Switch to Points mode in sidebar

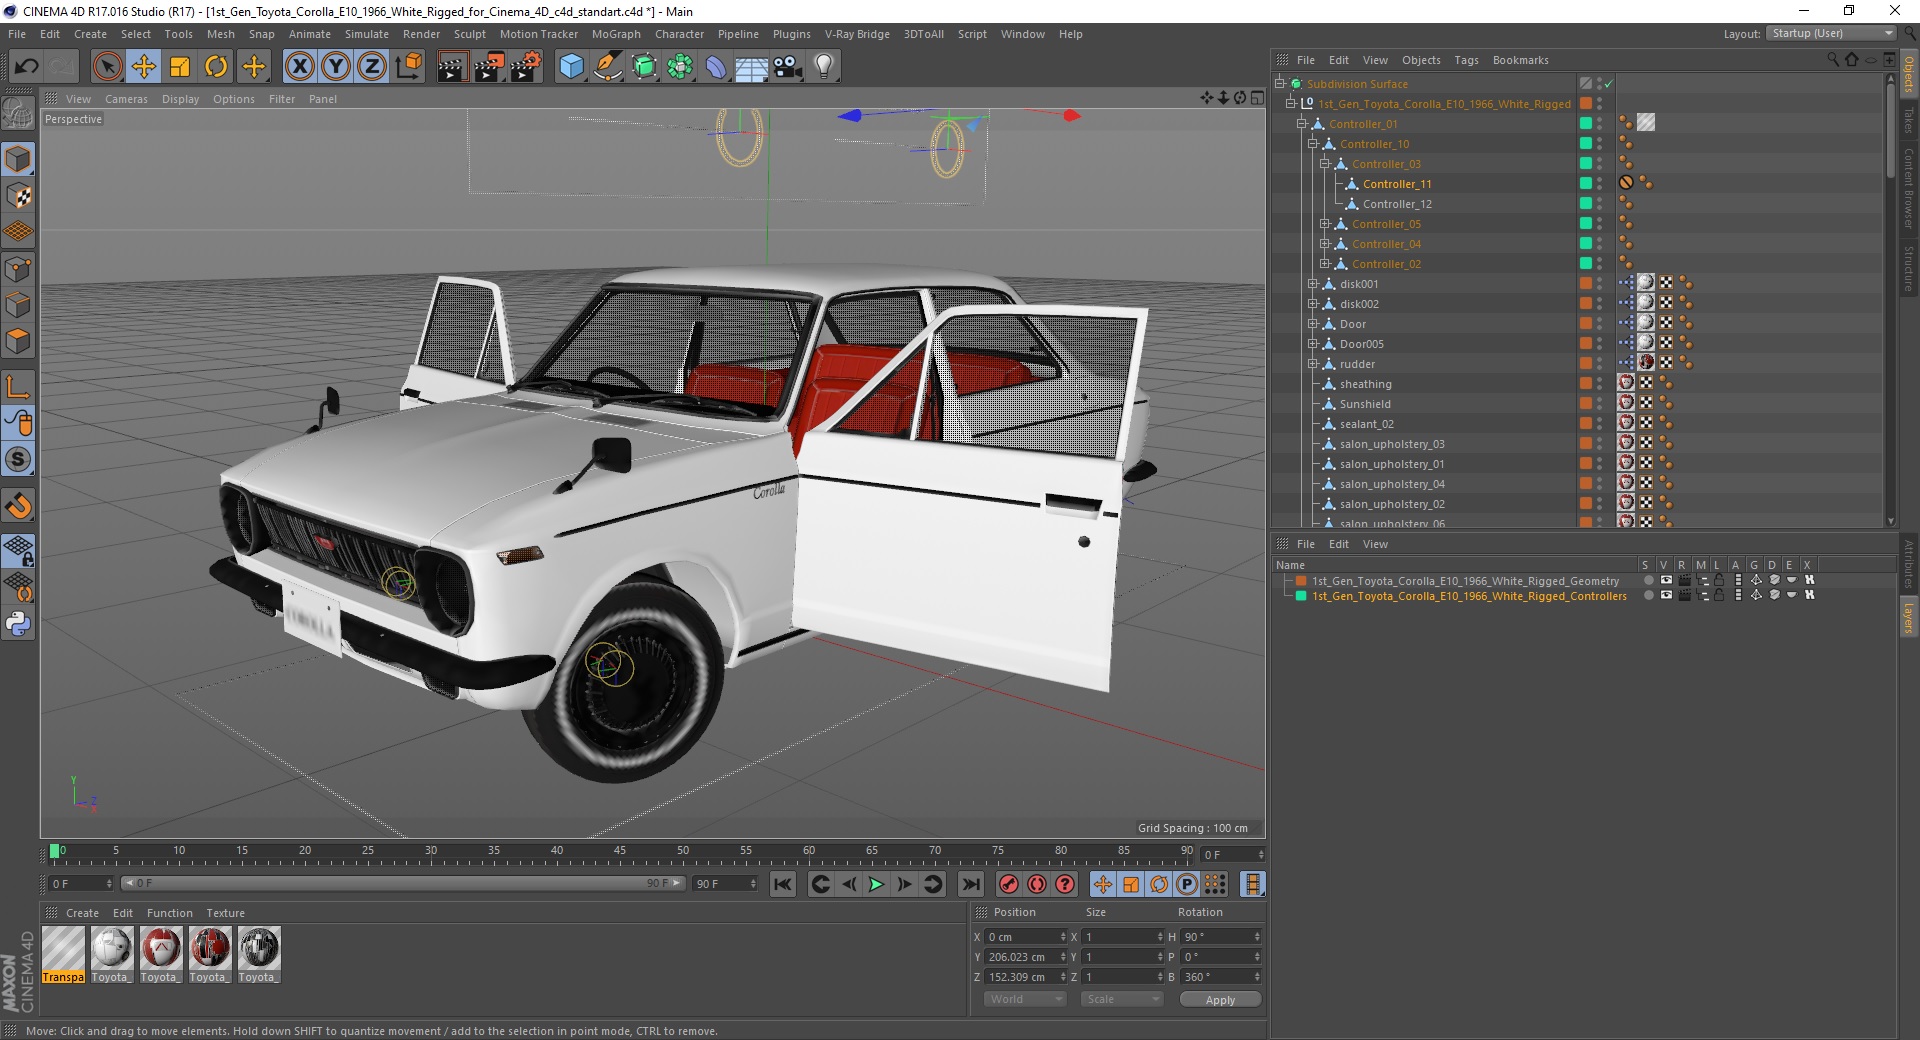click(18, 269)
